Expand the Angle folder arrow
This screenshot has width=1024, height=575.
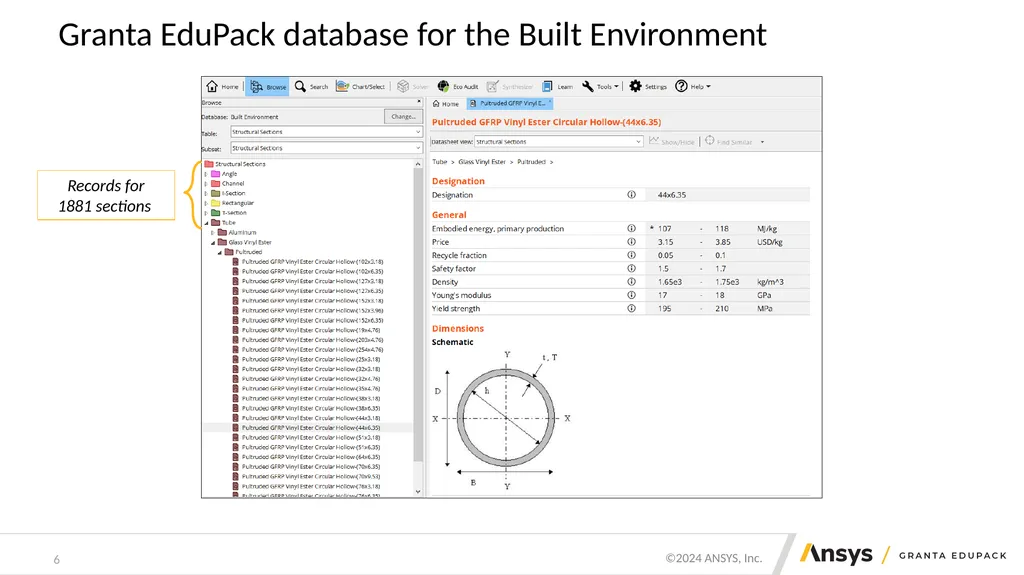[206, 174]
